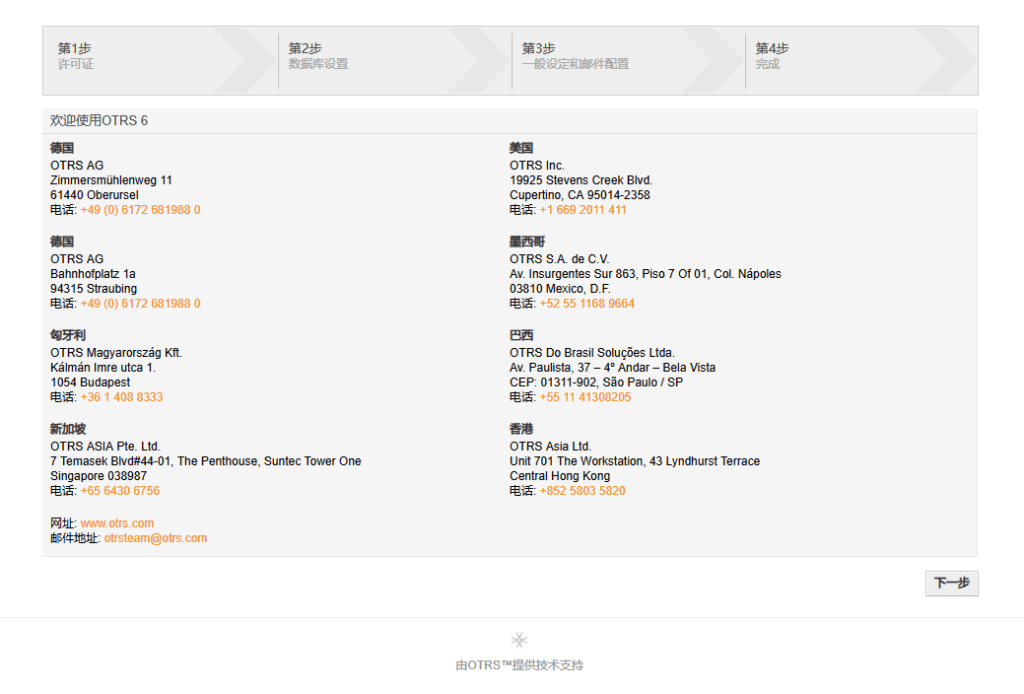Click the 19925 Stevens Creek Blvd. line
The image size is (1024, 694).
[581, 180]
